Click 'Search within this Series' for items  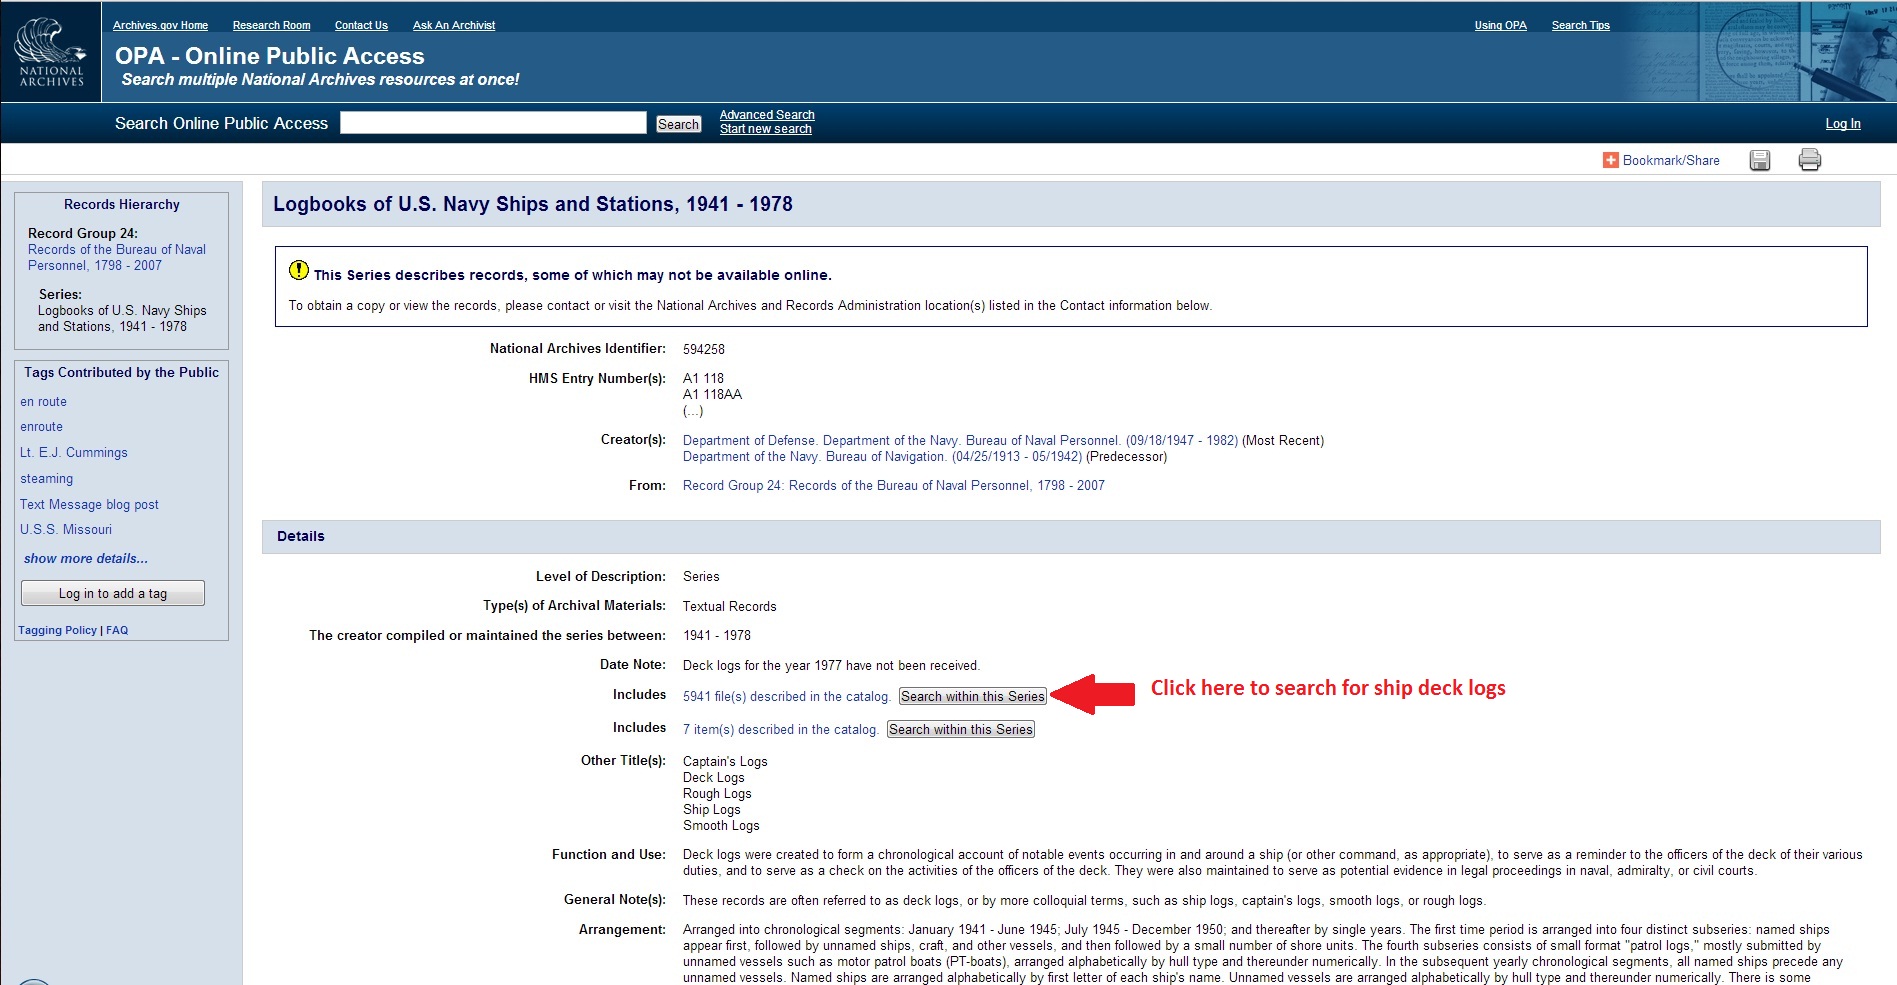[960, 729]
